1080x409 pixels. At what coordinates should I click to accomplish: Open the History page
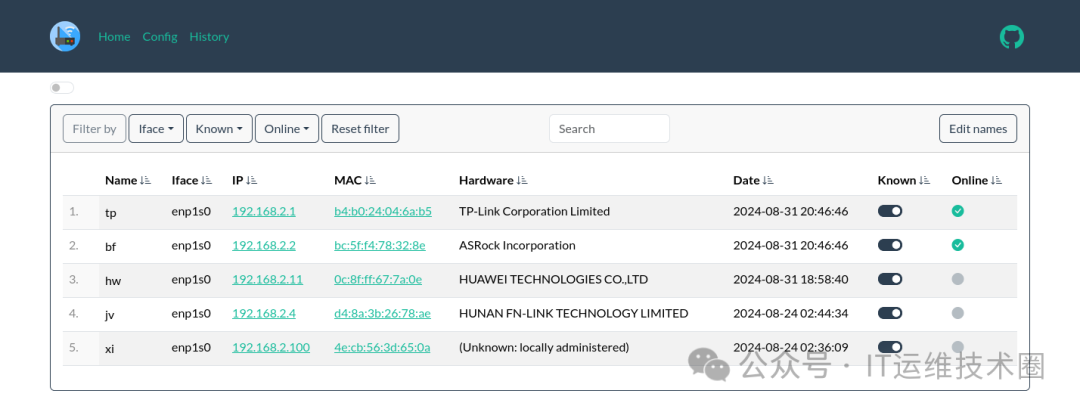click(209, 36)
